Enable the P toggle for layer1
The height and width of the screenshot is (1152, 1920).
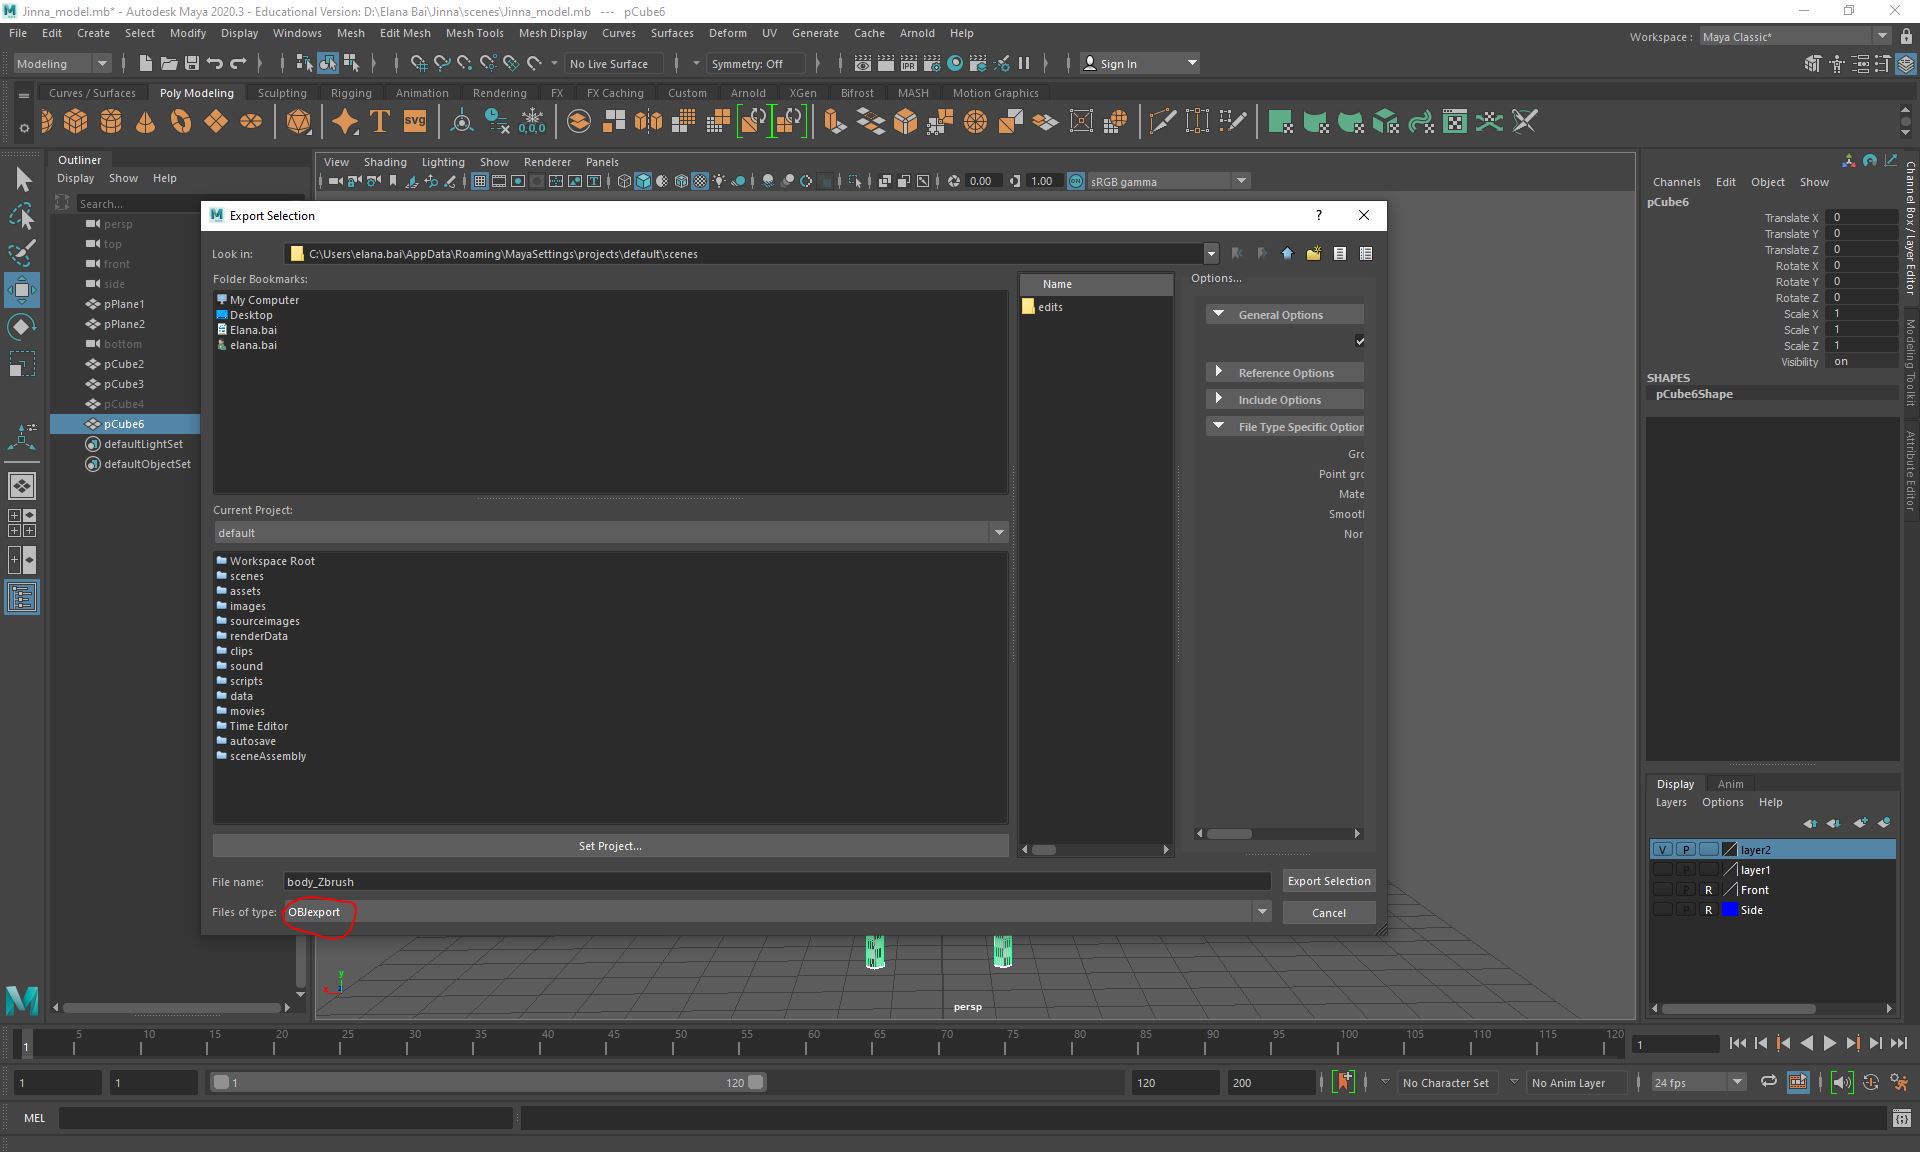click(x=1685, y=870)
